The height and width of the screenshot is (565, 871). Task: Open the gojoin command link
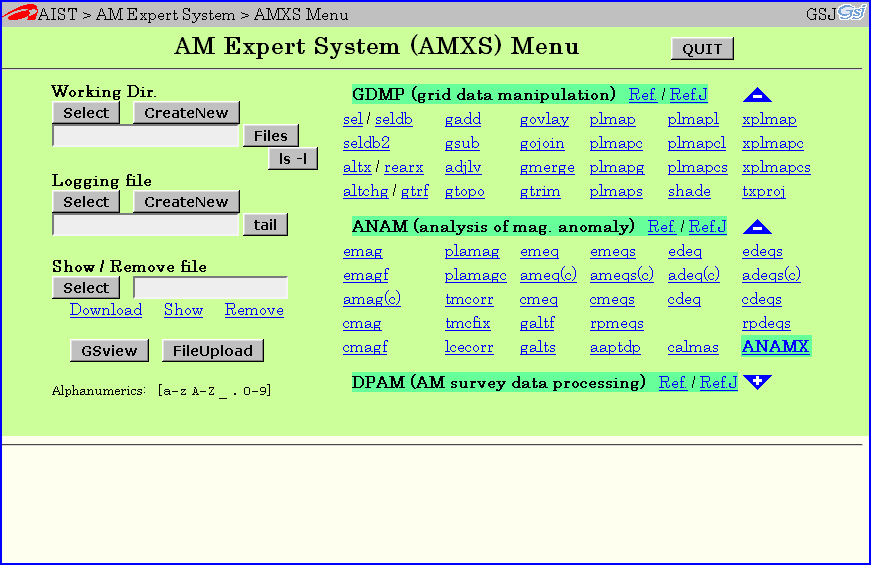pyautogui.click(x=542, y=143)
